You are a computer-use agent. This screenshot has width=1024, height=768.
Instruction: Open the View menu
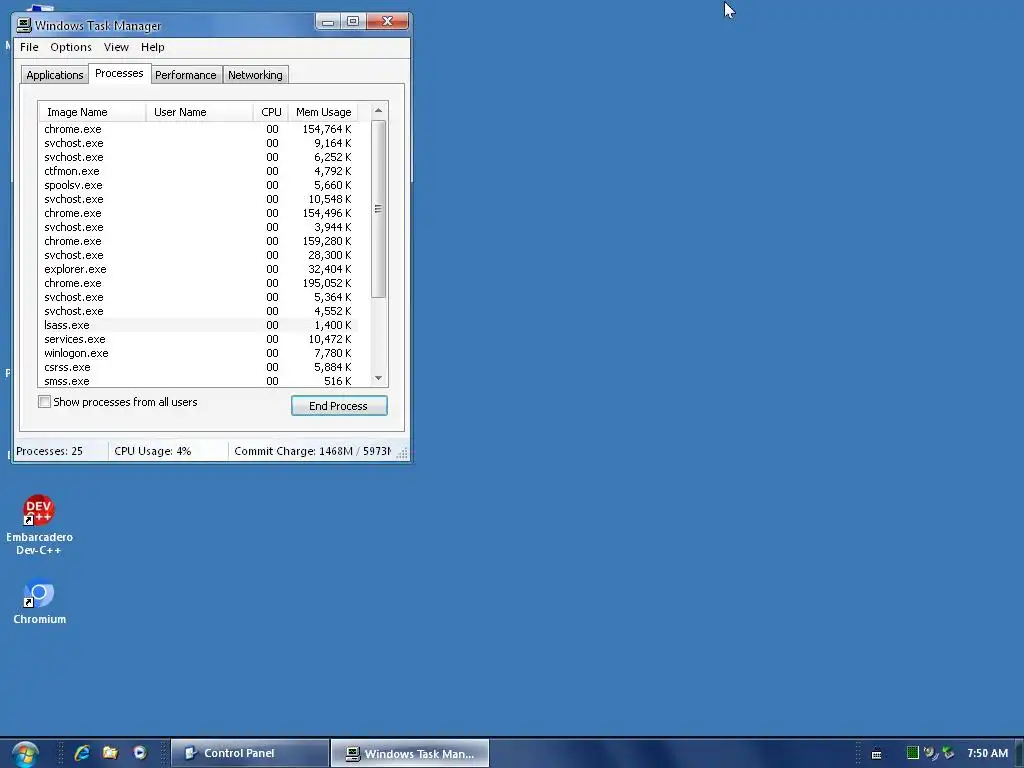116,47
